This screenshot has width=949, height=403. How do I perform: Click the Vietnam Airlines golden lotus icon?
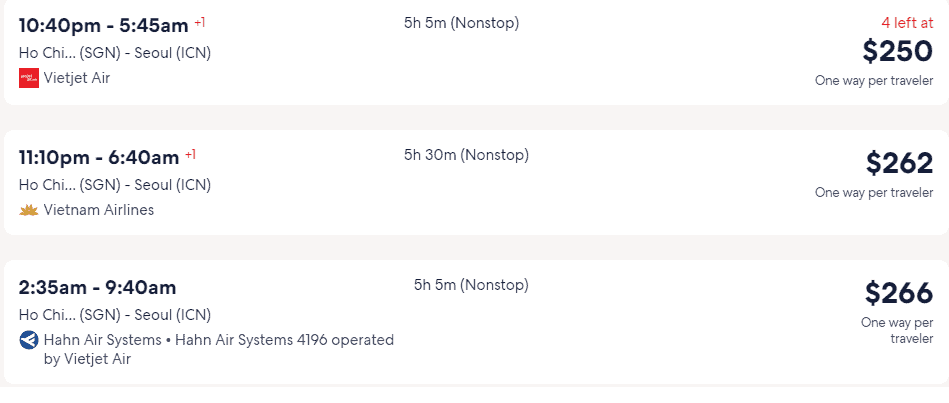28,210
